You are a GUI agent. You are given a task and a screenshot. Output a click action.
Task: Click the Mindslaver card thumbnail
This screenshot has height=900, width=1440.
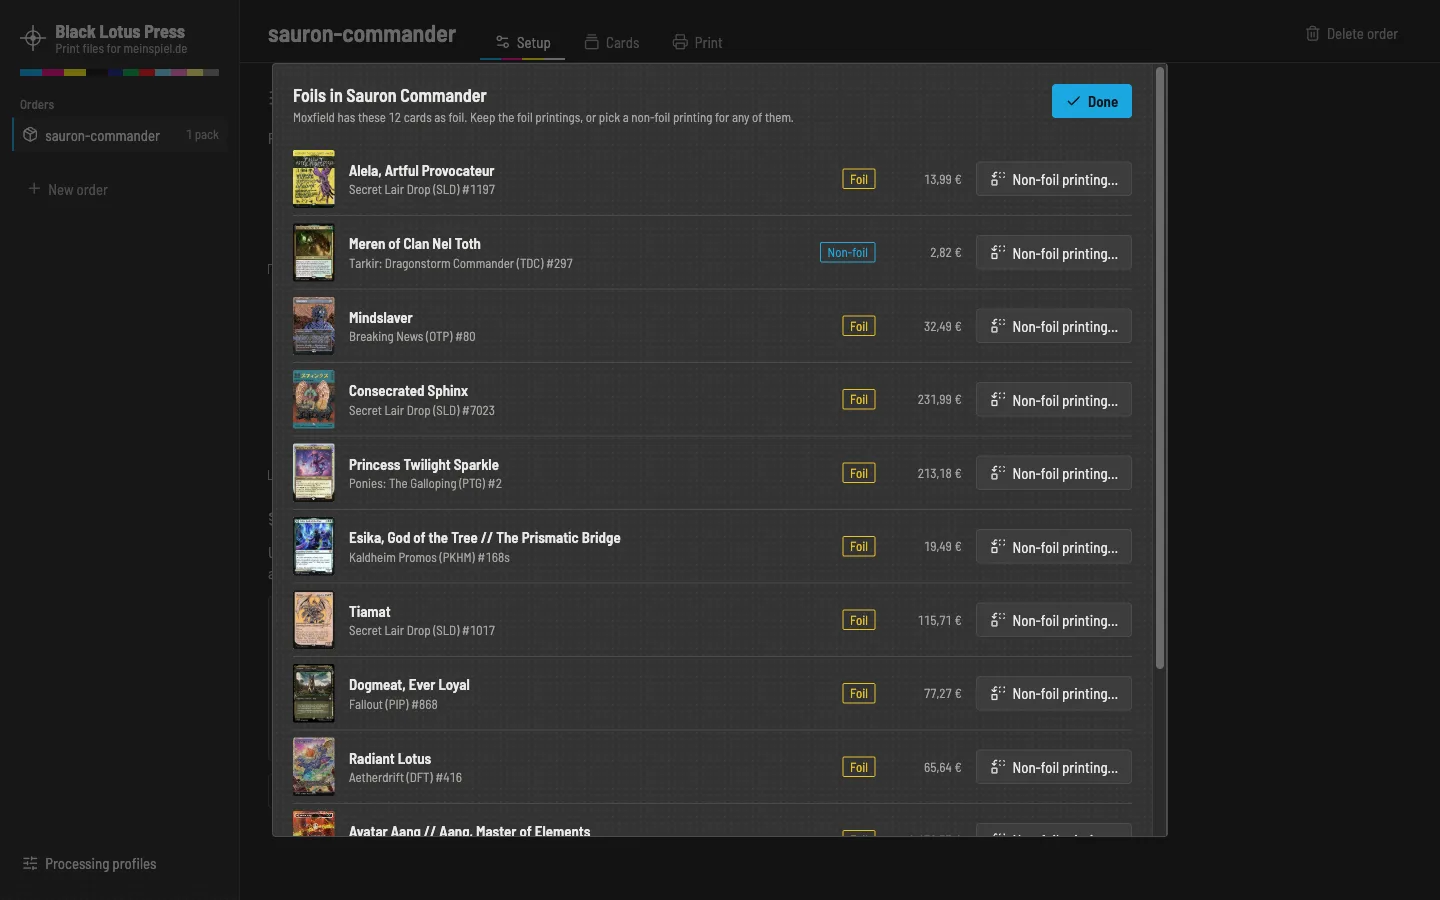(314, 326)
